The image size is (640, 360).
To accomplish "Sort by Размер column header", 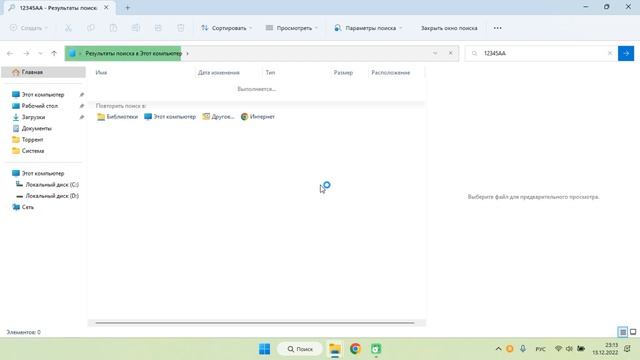I will tap(343, 73).
